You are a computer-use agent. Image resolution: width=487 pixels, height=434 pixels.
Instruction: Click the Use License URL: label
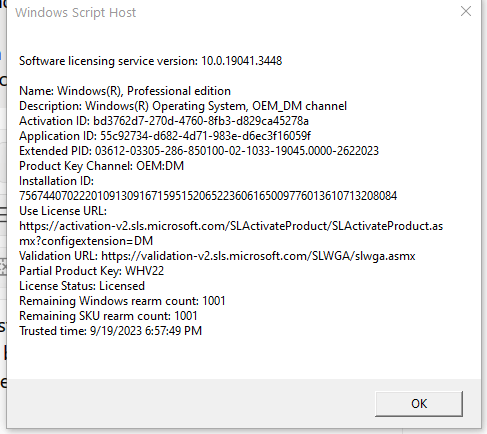63,211
